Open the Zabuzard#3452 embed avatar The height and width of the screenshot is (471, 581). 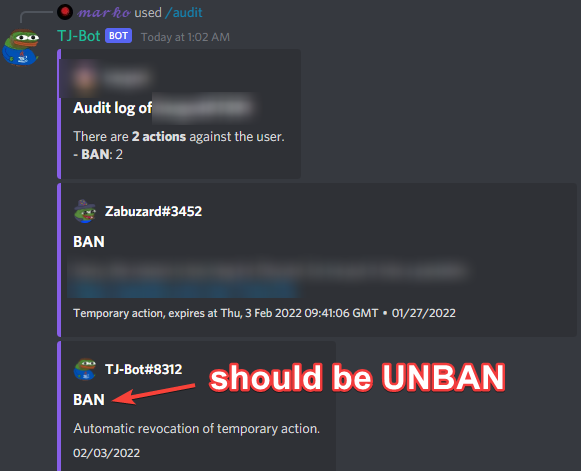[x=85, y=211]
